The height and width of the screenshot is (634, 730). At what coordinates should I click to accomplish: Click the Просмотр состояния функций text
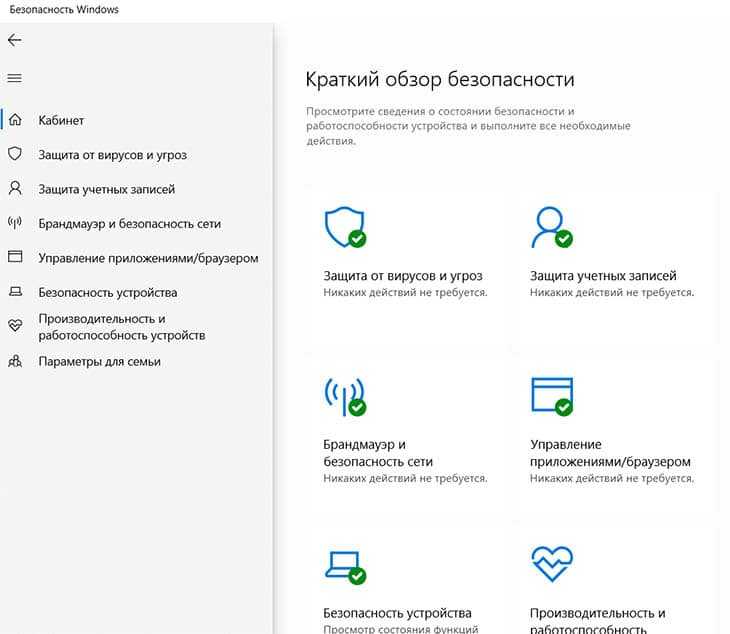pyautogui.click(x=401, y=629)
